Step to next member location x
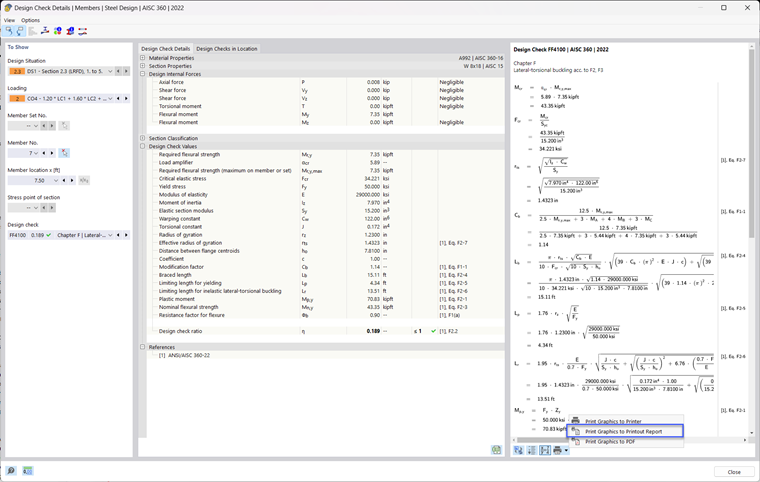 click(x=72, y=180)
